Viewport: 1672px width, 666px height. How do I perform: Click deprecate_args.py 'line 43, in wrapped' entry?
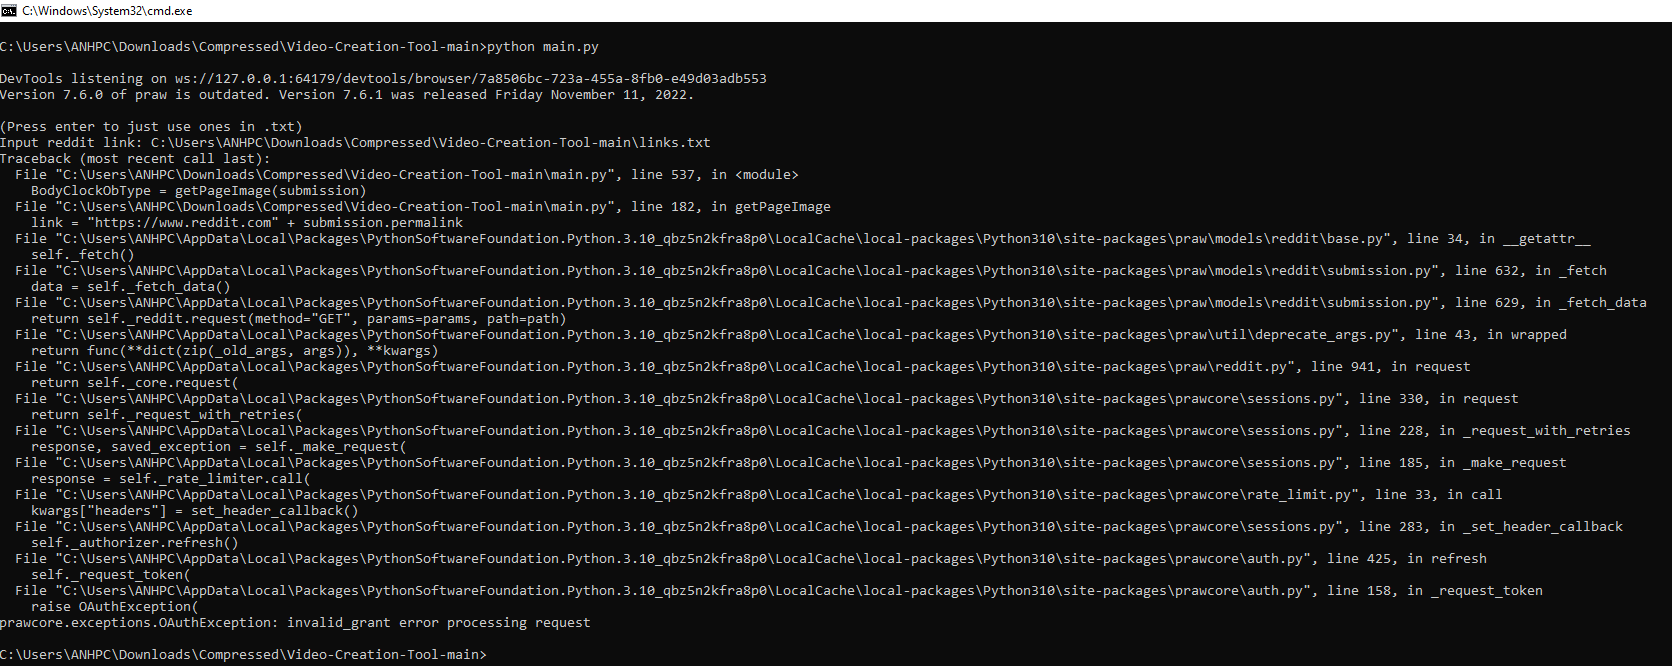pos(791,335)
